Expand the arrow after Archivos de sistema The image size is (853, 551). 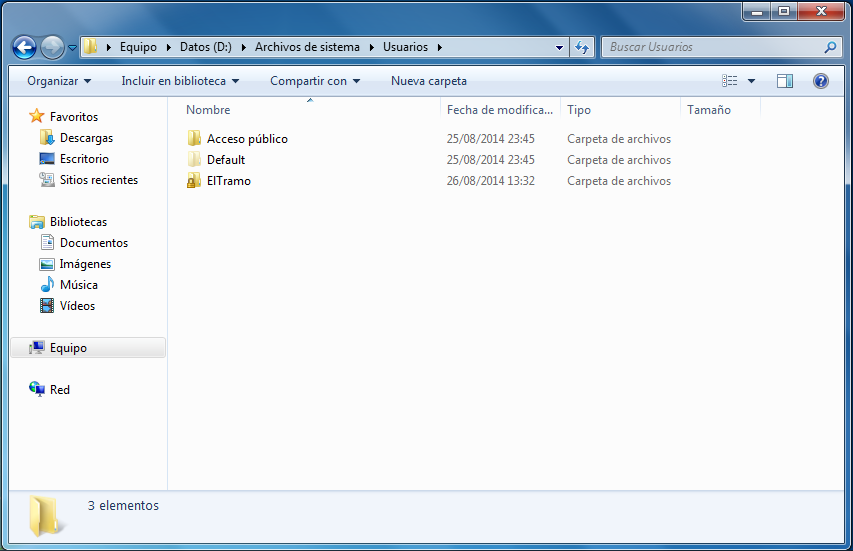click(x=372, y=47)
